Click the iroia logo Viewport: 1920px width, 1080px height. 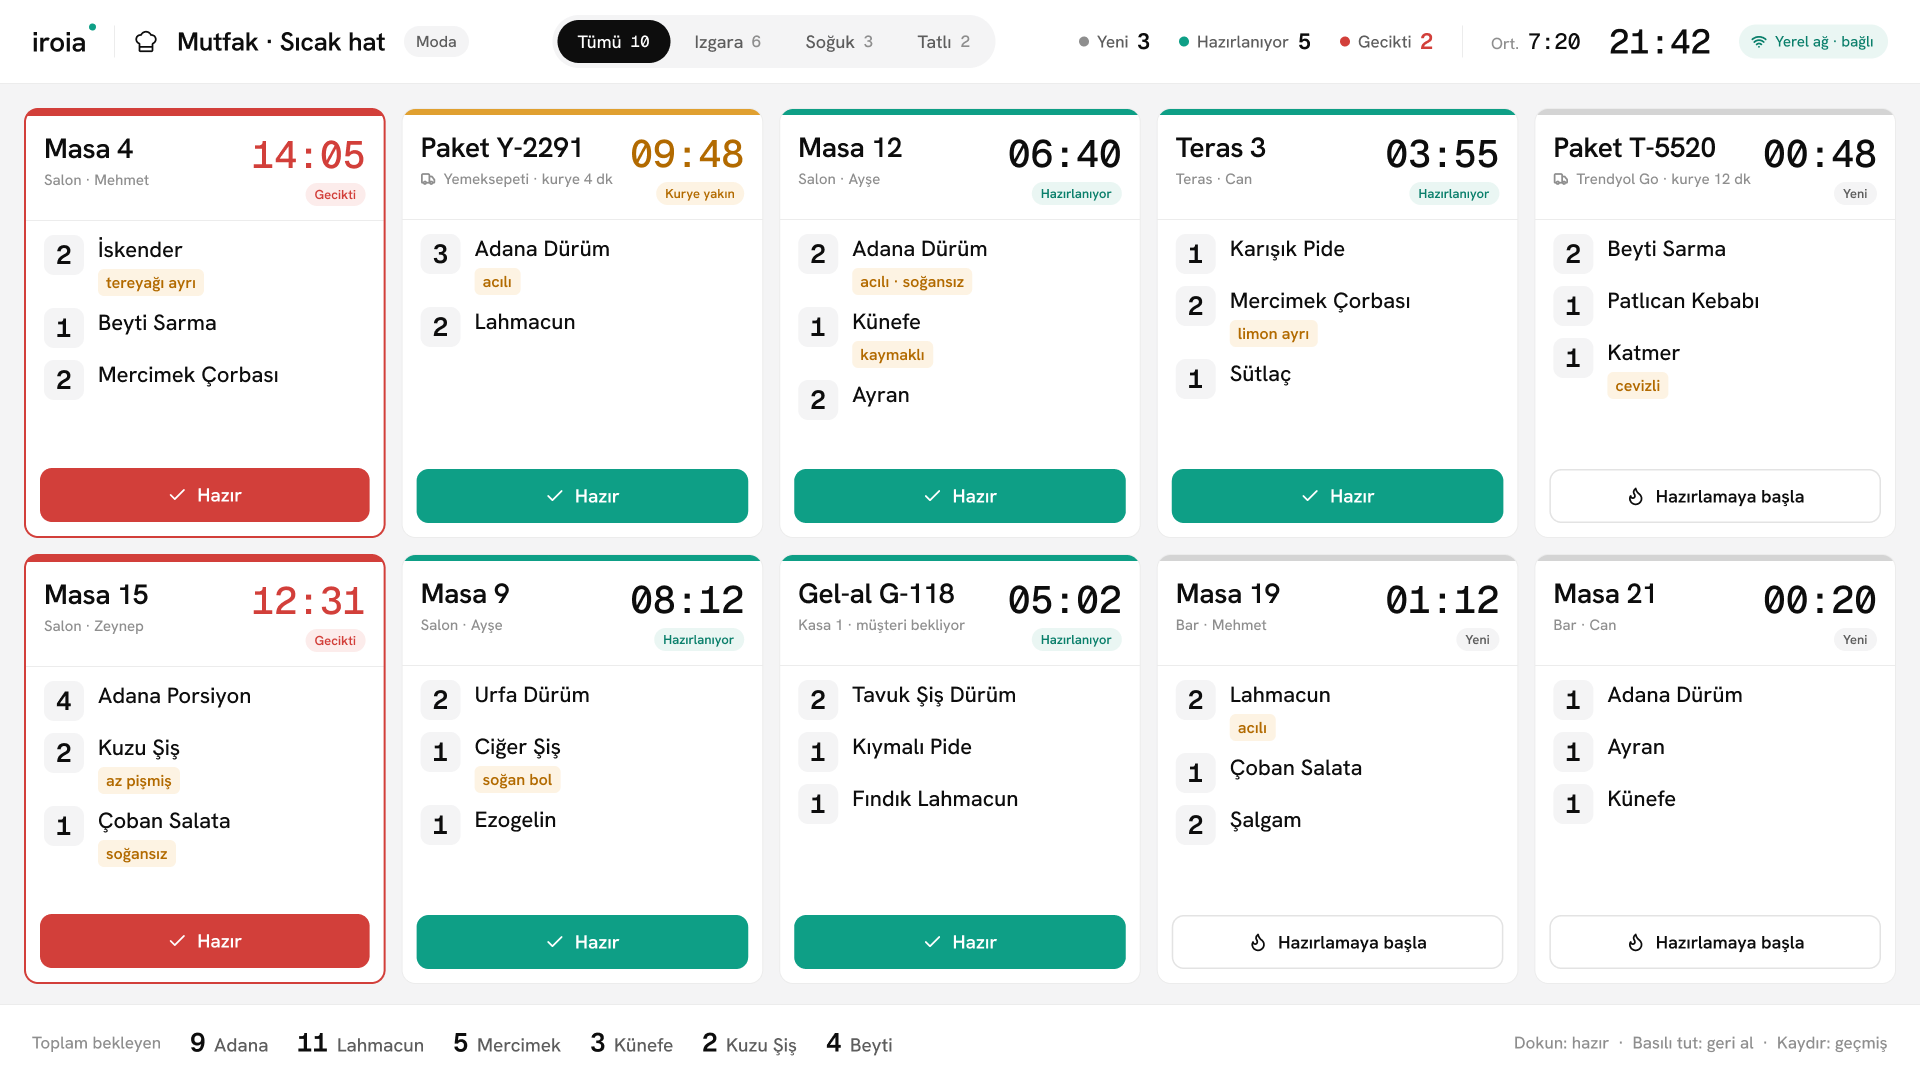pyautogui.click(x=64, y=41)
